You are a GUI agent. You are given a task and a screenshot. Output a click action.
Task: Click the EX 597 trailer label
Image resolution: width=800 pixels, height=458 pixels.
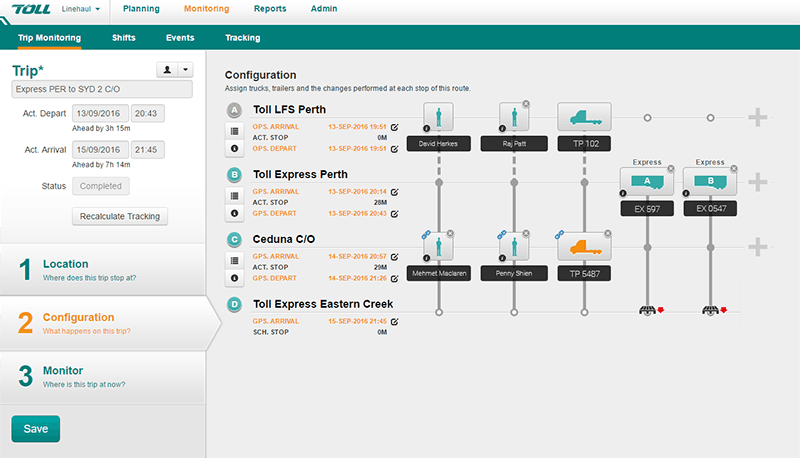coord(647,209)
